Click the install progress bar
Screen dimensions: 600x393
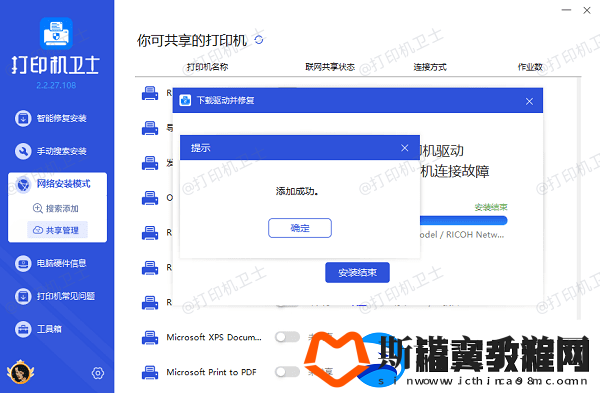(x=463, y=220)
